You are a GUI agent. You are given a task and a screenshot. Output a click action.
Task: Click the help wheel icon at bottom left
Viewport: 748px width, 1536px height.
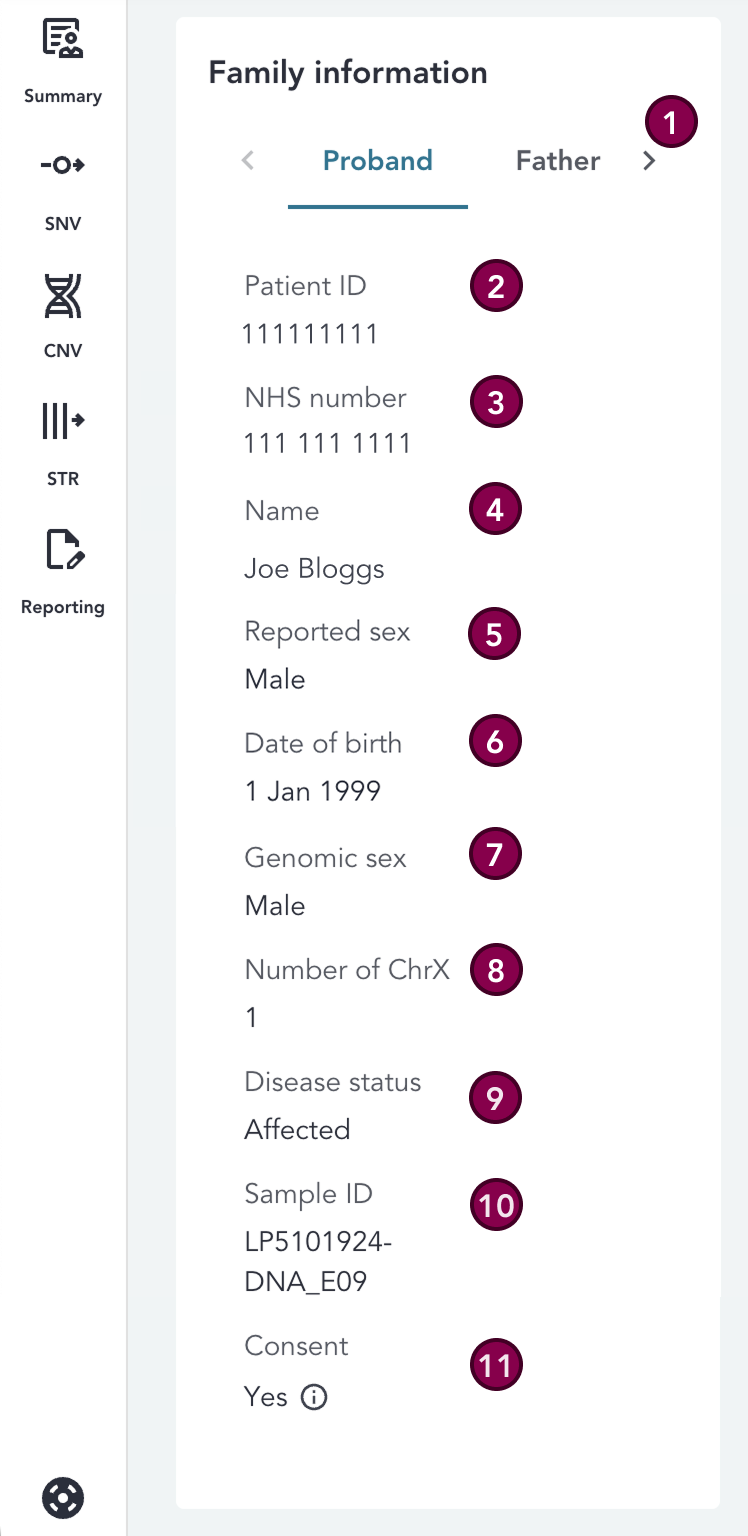[63, 1499]
